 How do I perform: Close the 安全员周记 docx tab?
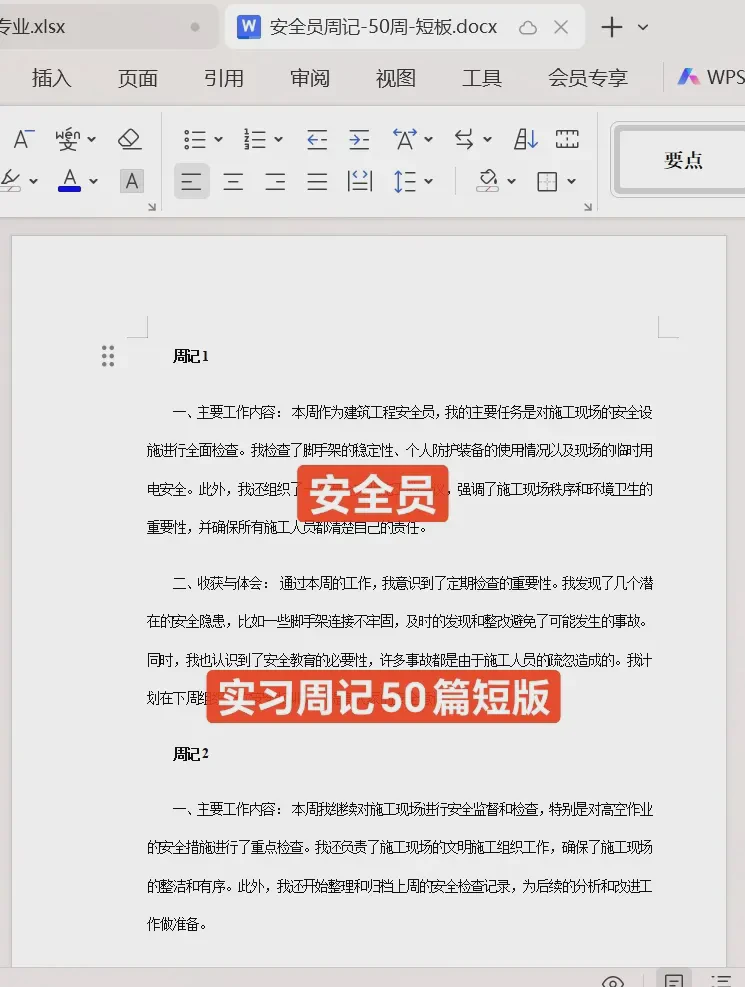point(561,27)
